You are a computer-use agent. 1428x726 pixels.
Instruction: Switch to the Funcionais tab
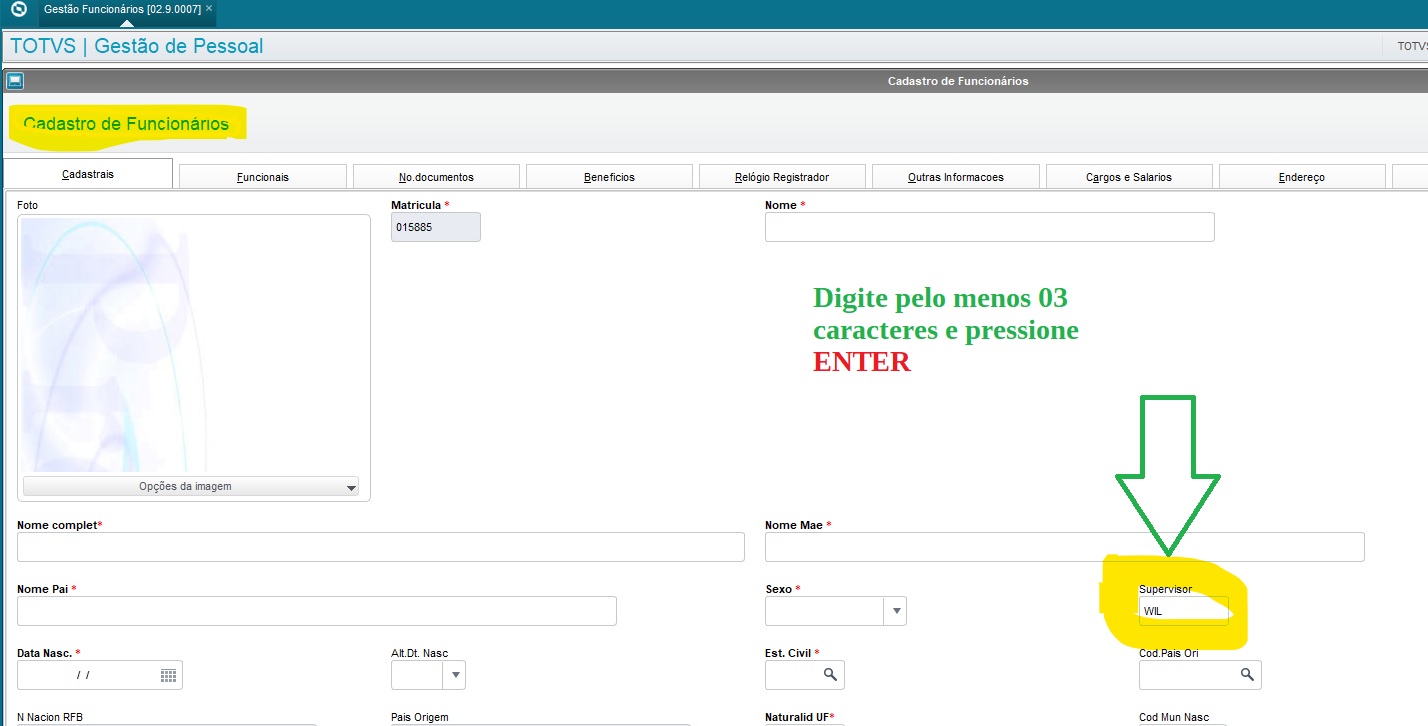point(262,177)
